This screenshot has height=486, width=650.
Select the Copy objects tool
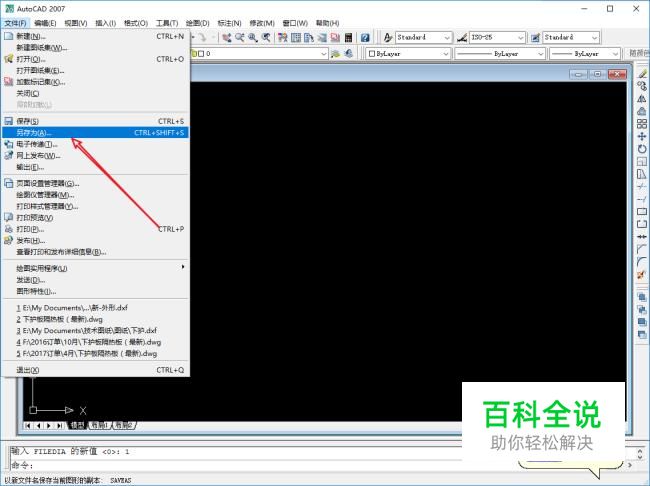pos(642,86)
